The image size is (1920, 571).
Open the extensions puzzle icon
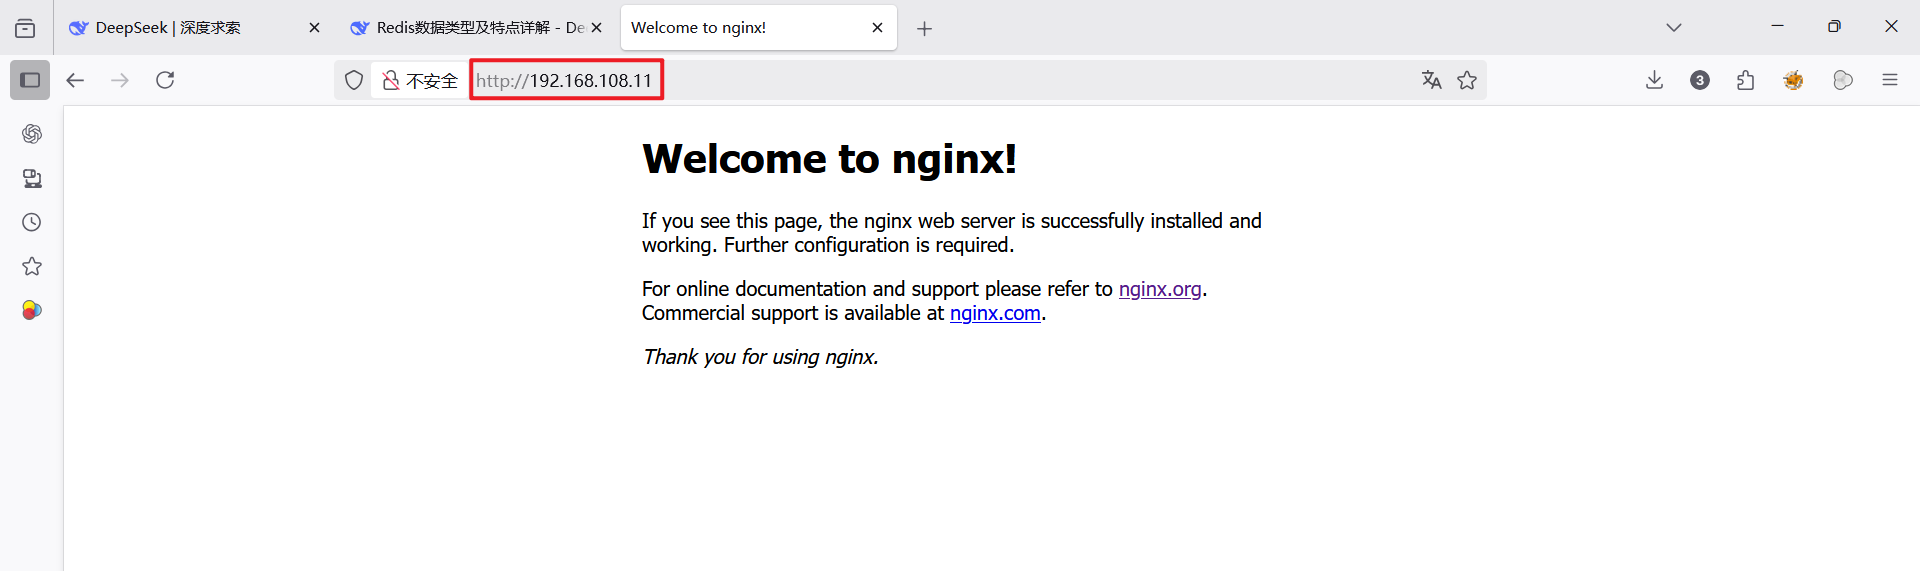coord(1746,80)
